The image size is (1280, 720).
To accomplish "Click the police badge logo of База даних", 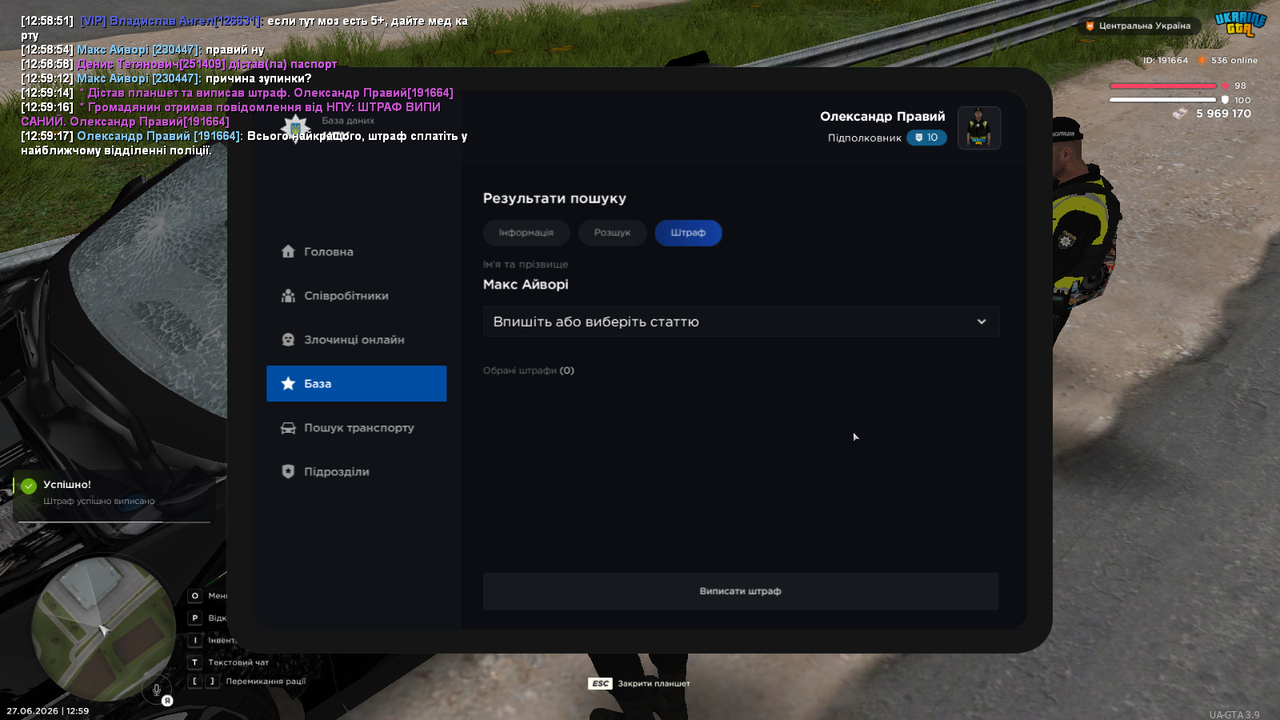I will (295, 127).
